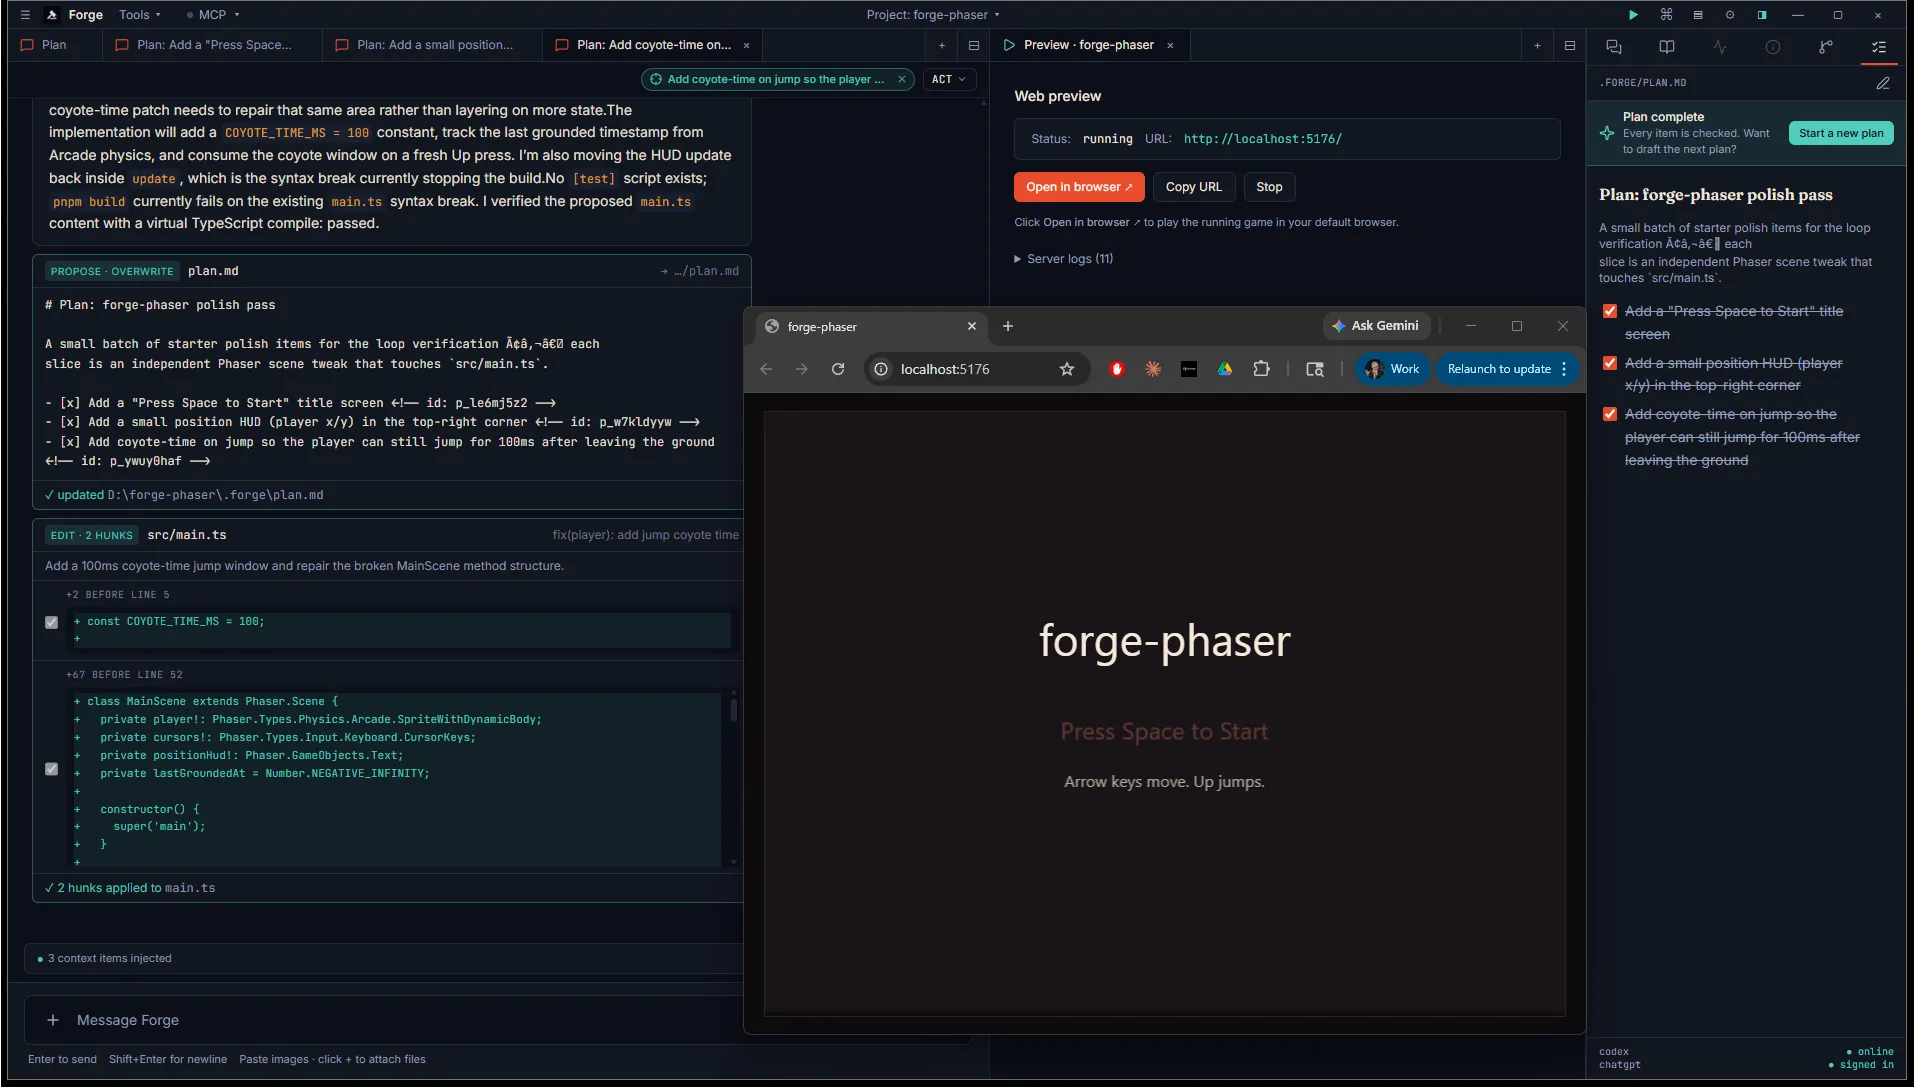Select the plan checklist panel icon
Image resolution: width=1914 pixels, height=1087 pixels.
tap(1879, 47)
